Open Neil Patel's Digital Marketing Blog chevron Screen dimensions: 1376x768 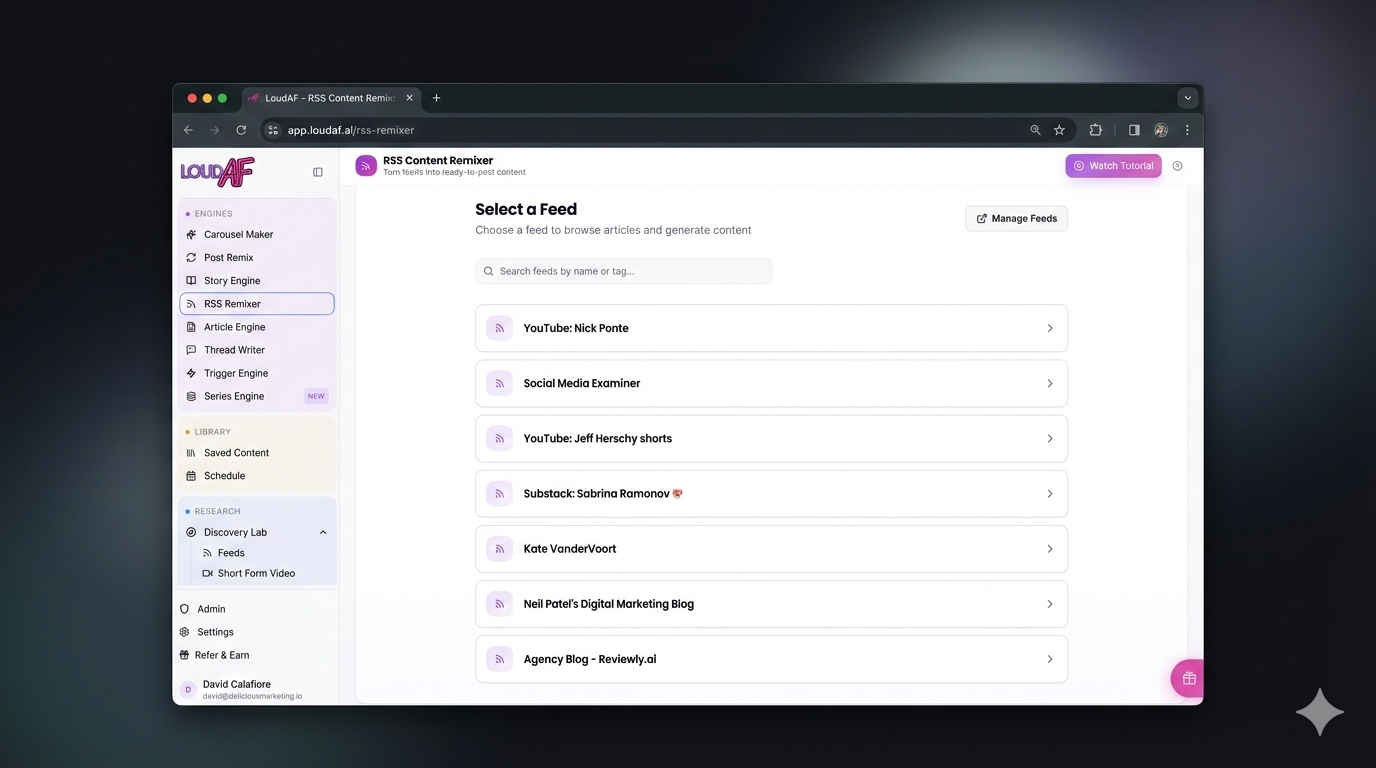(1050, 604)
